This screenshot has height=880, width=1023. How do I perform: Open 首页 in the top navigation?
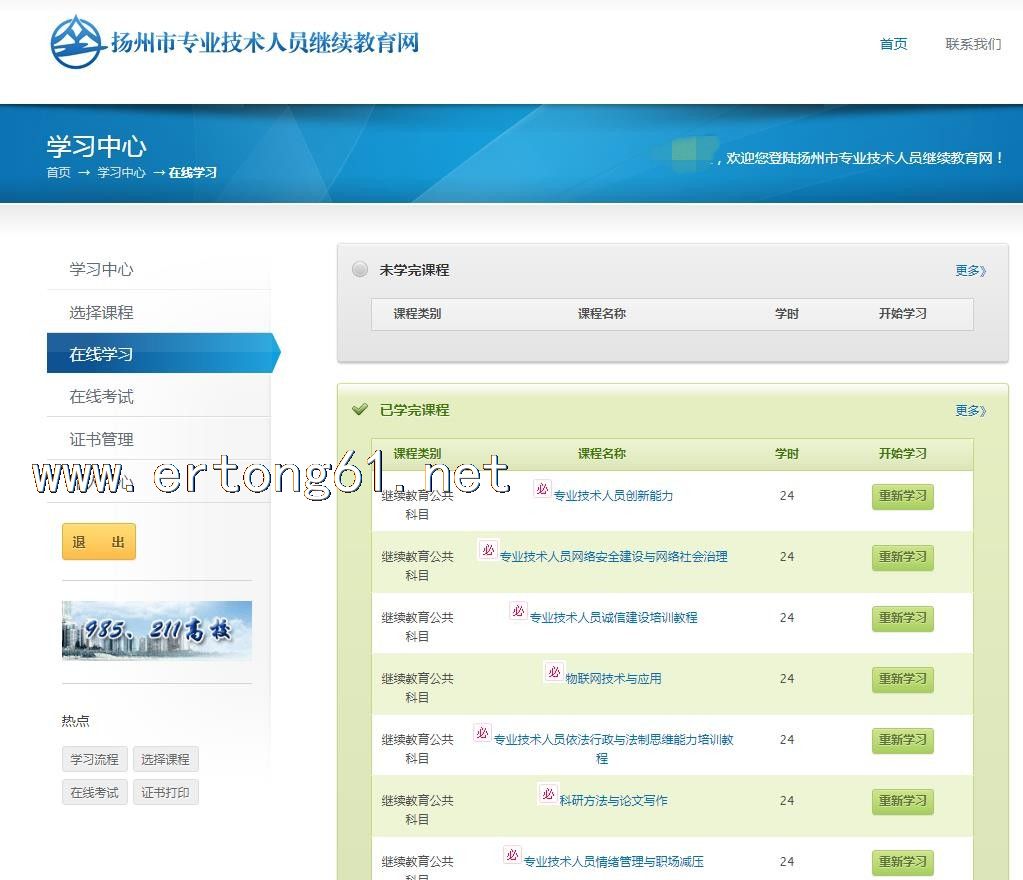[893, 44]
